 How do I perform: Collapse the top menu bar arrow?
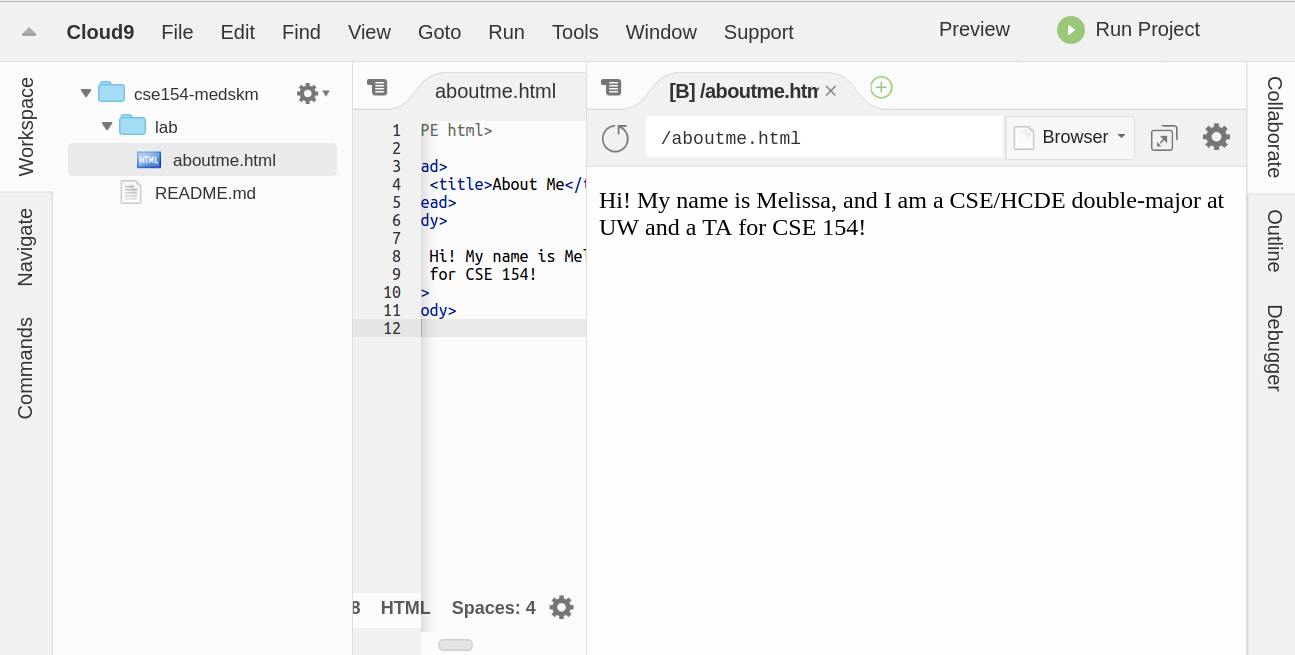29,32
